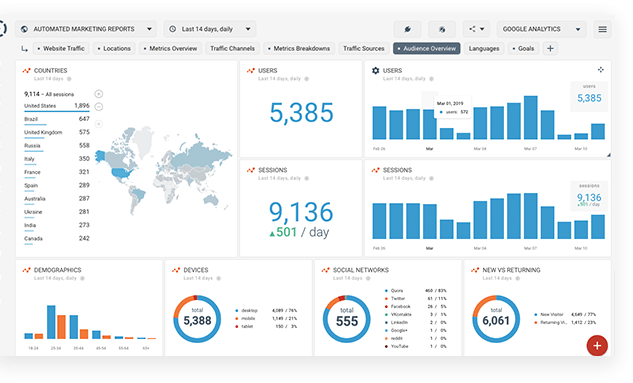Open the Last 14 days, daily date dropdown

[x=210, y=29]
